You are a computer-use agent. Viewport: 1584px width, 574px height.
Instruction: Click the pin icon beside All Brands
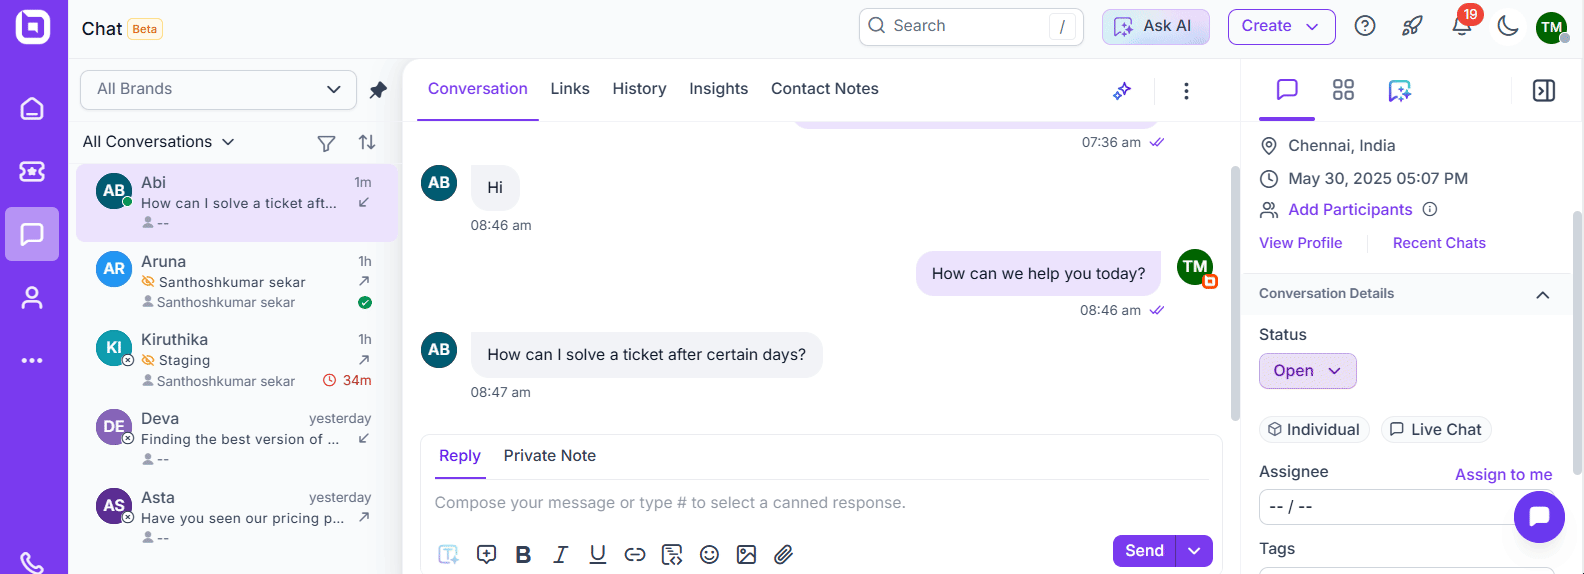pos(378,90)
